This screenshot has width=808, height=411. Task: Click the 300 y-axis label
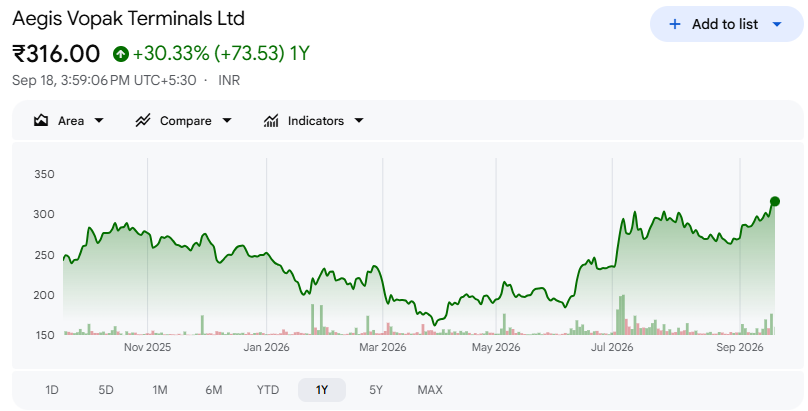tap(44, 214)
